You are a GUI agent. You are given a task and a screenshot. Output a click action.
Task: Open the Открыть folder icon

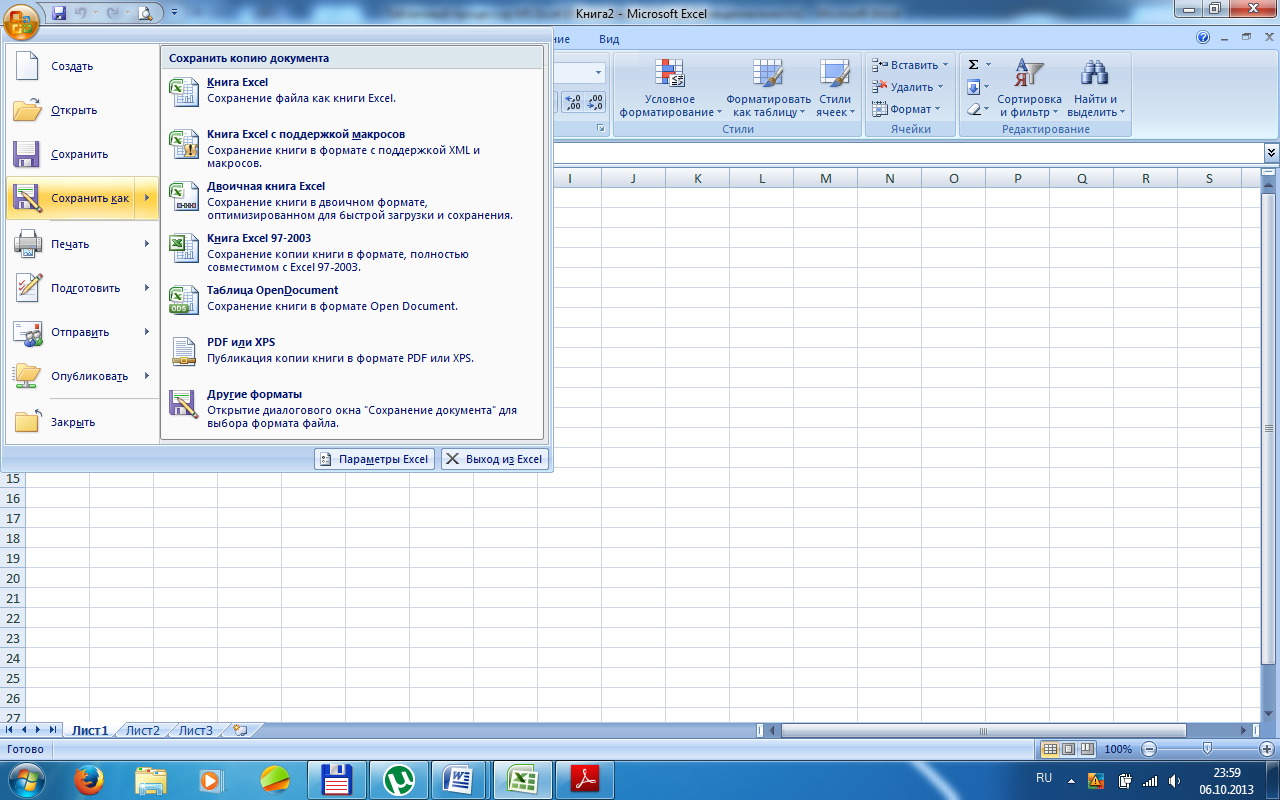(x=27, y=110)
